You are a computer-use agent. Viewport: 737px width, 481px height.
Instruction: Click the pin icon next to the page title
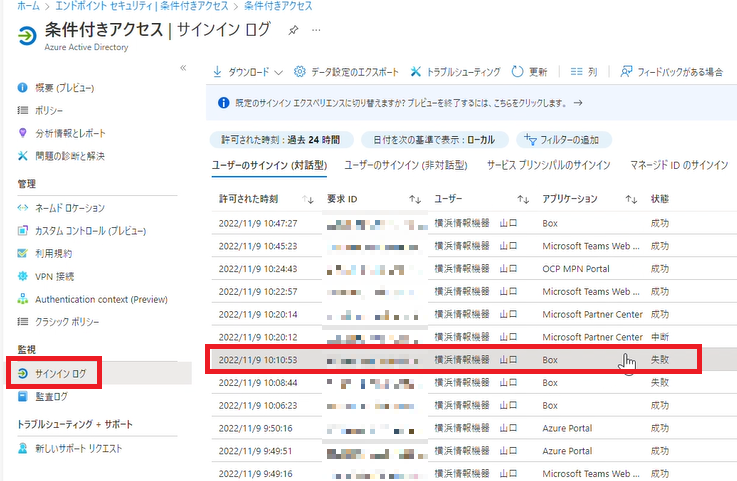tap(293, 31)
